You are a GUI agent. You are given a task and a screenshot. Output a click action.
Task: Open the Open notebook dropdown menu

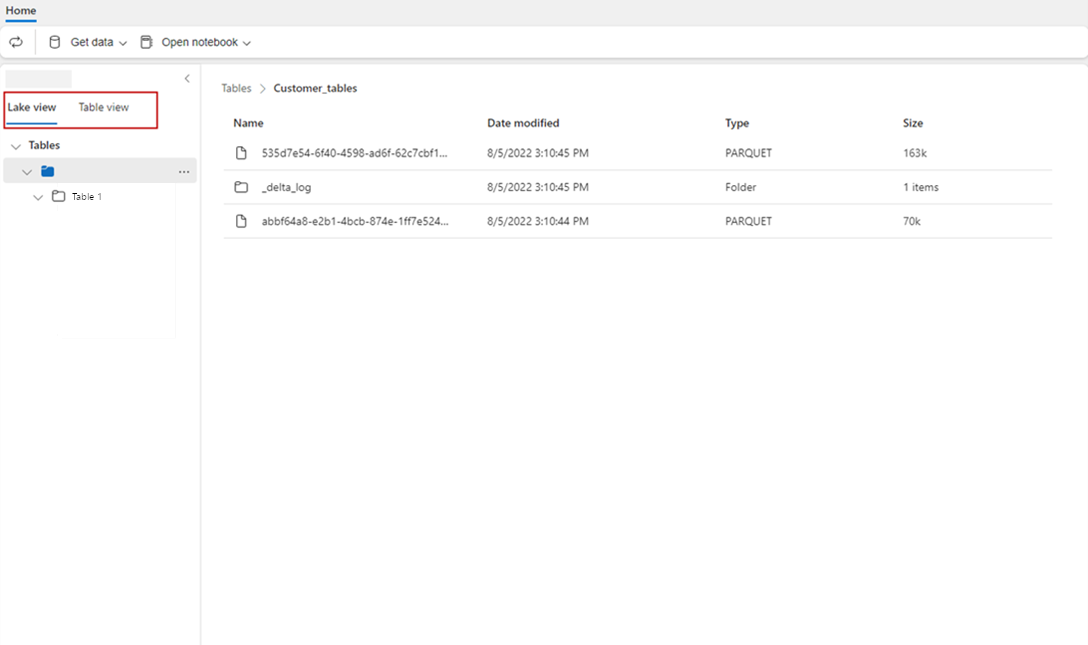[x=247, y=42]
